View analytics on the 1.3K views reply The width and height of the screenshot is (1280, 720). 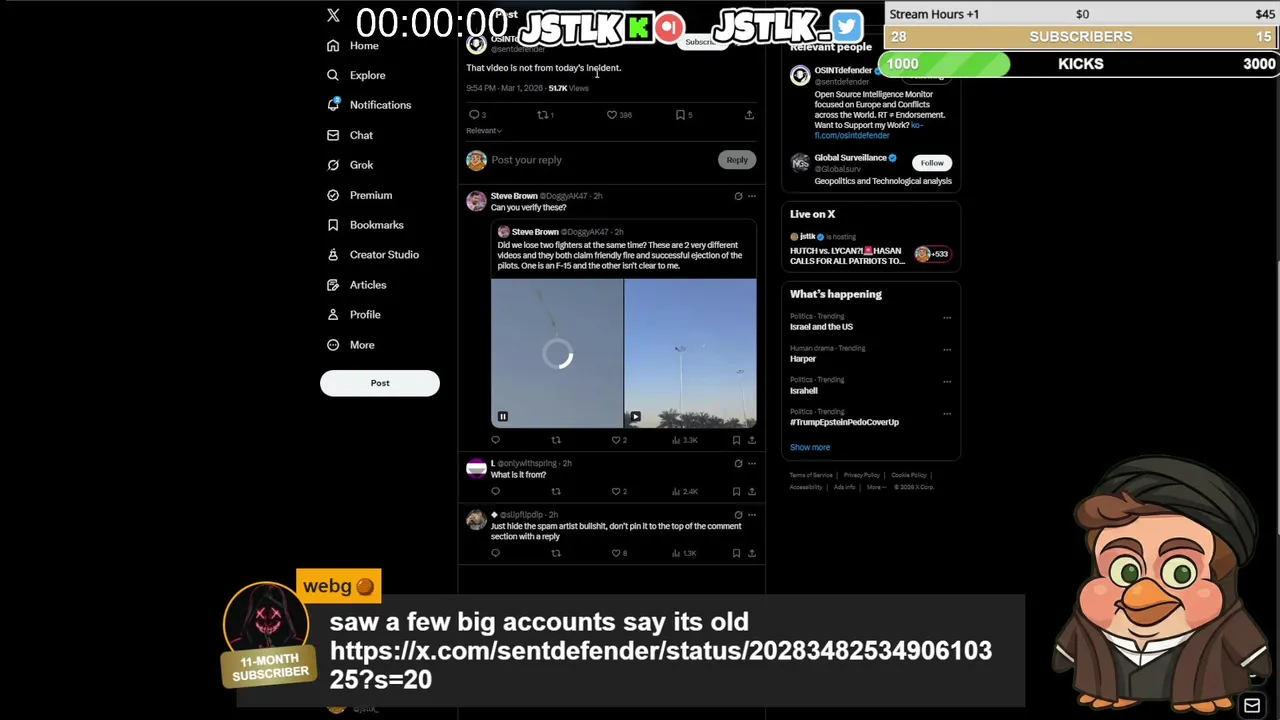coord(684,553)
